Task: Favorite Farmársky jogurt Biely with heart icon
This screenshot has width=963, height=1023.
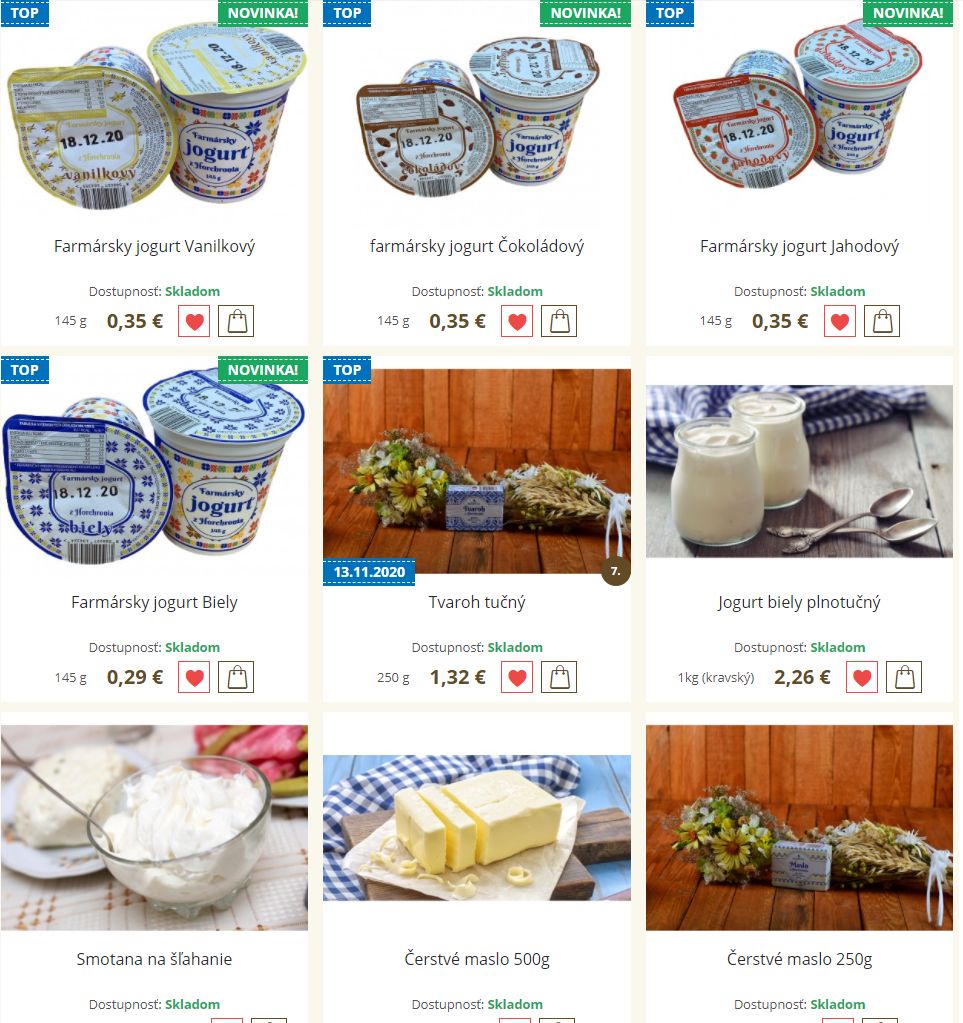Action: tap(194, 677)
